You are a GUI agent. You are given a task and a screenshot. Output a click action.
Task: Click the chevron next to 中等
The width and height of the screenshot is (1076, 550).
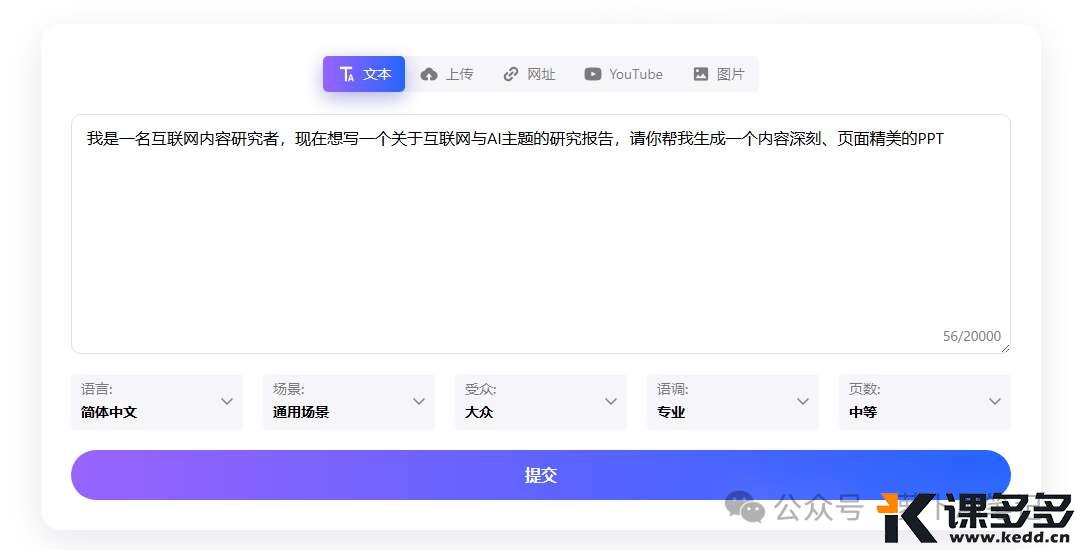tap(995, 402)
